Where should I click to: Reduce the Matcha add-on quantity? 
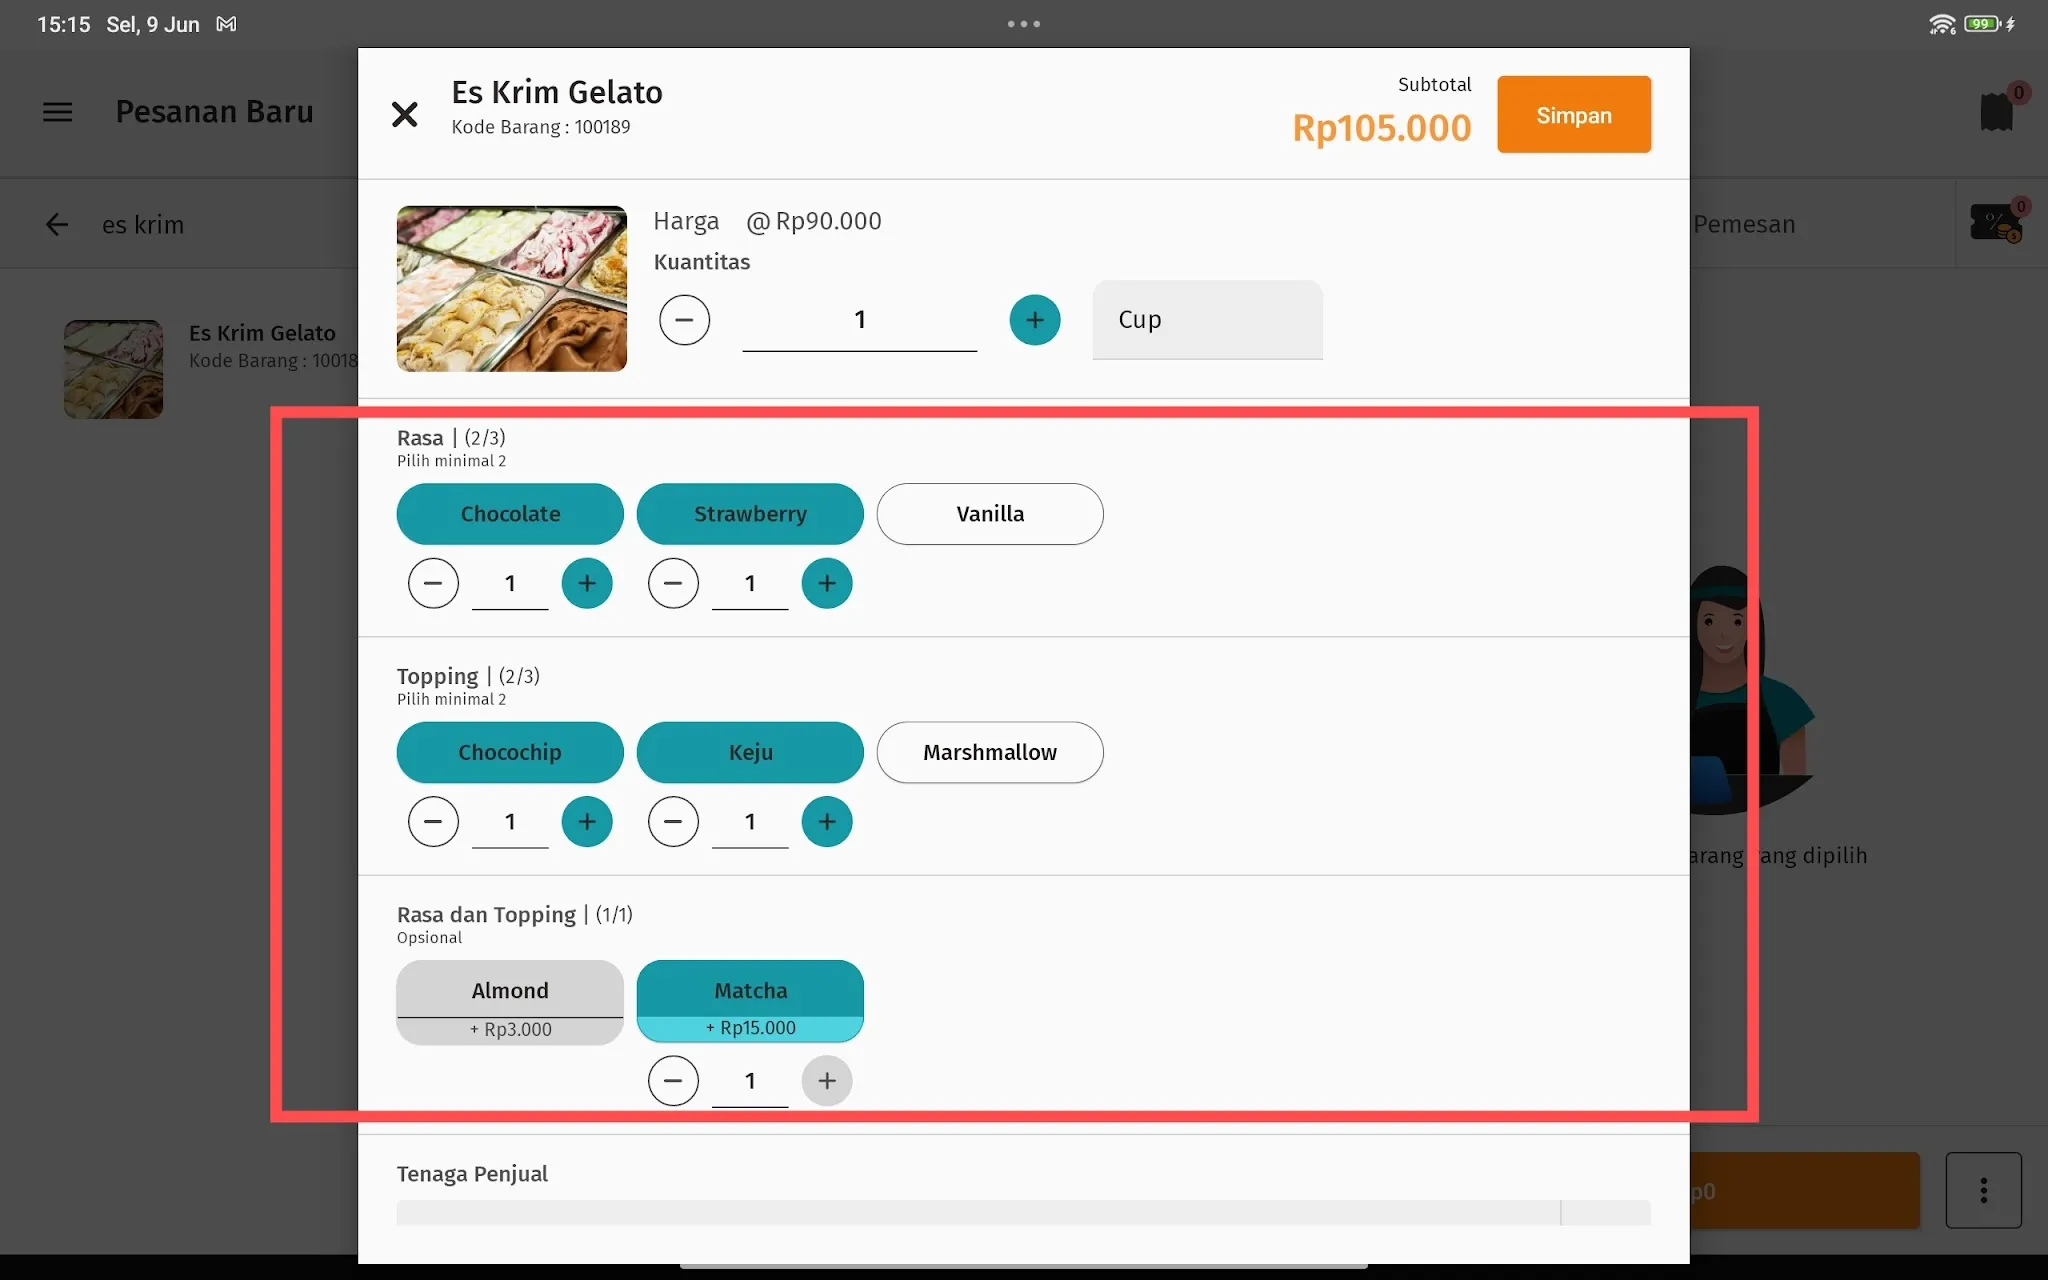(673, 1081)
